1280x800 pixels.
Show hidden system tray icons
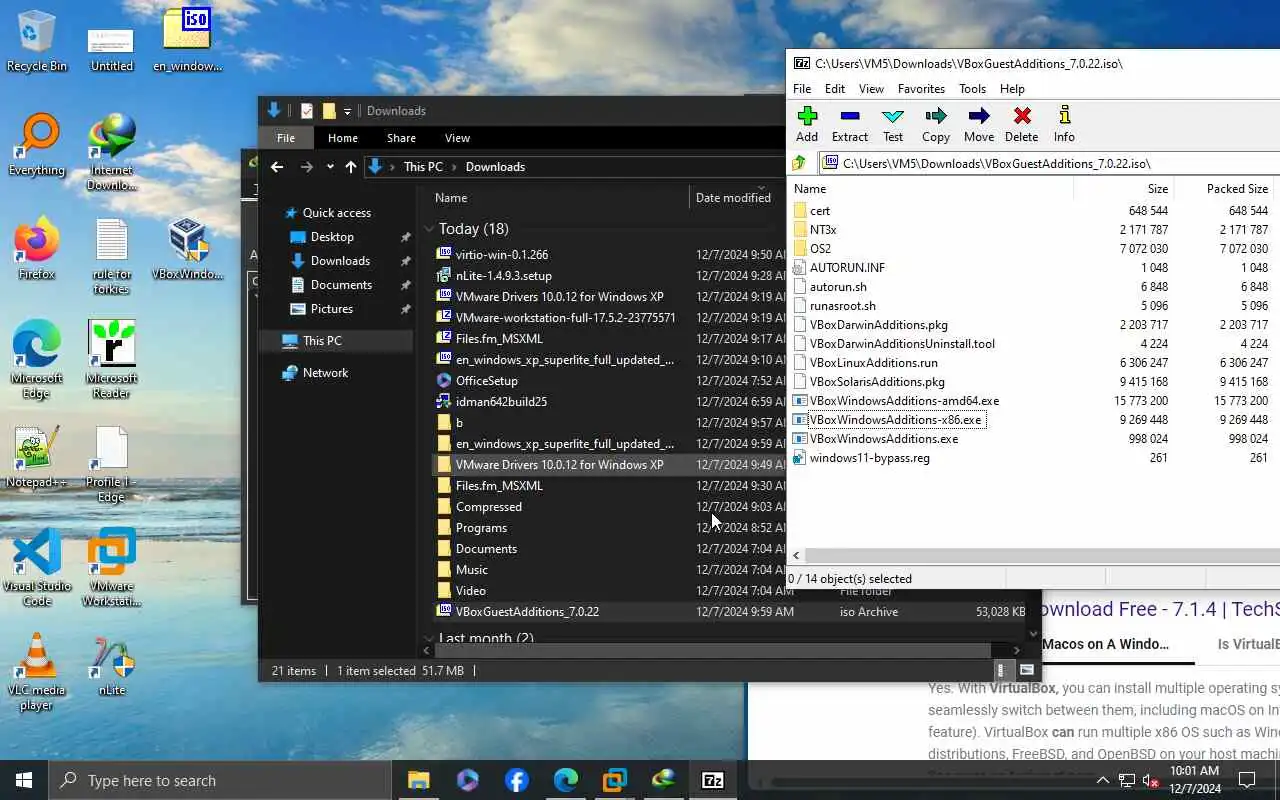point(1102,780)
